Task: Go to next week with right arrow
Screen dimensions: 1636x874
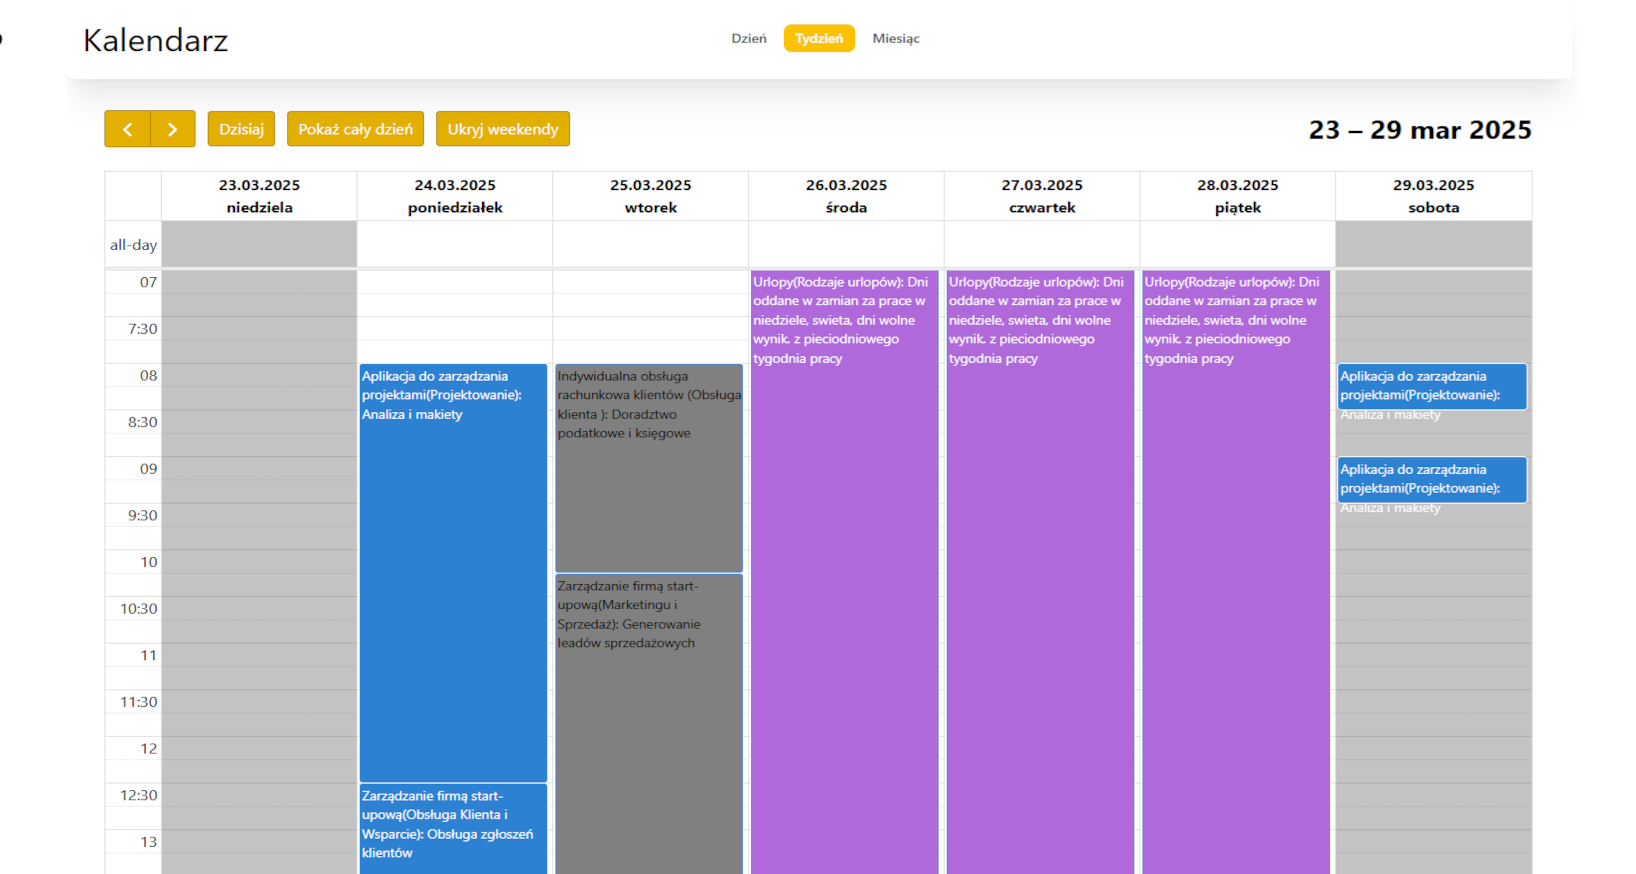Action: pyautogui.click(x=173, y=129)
